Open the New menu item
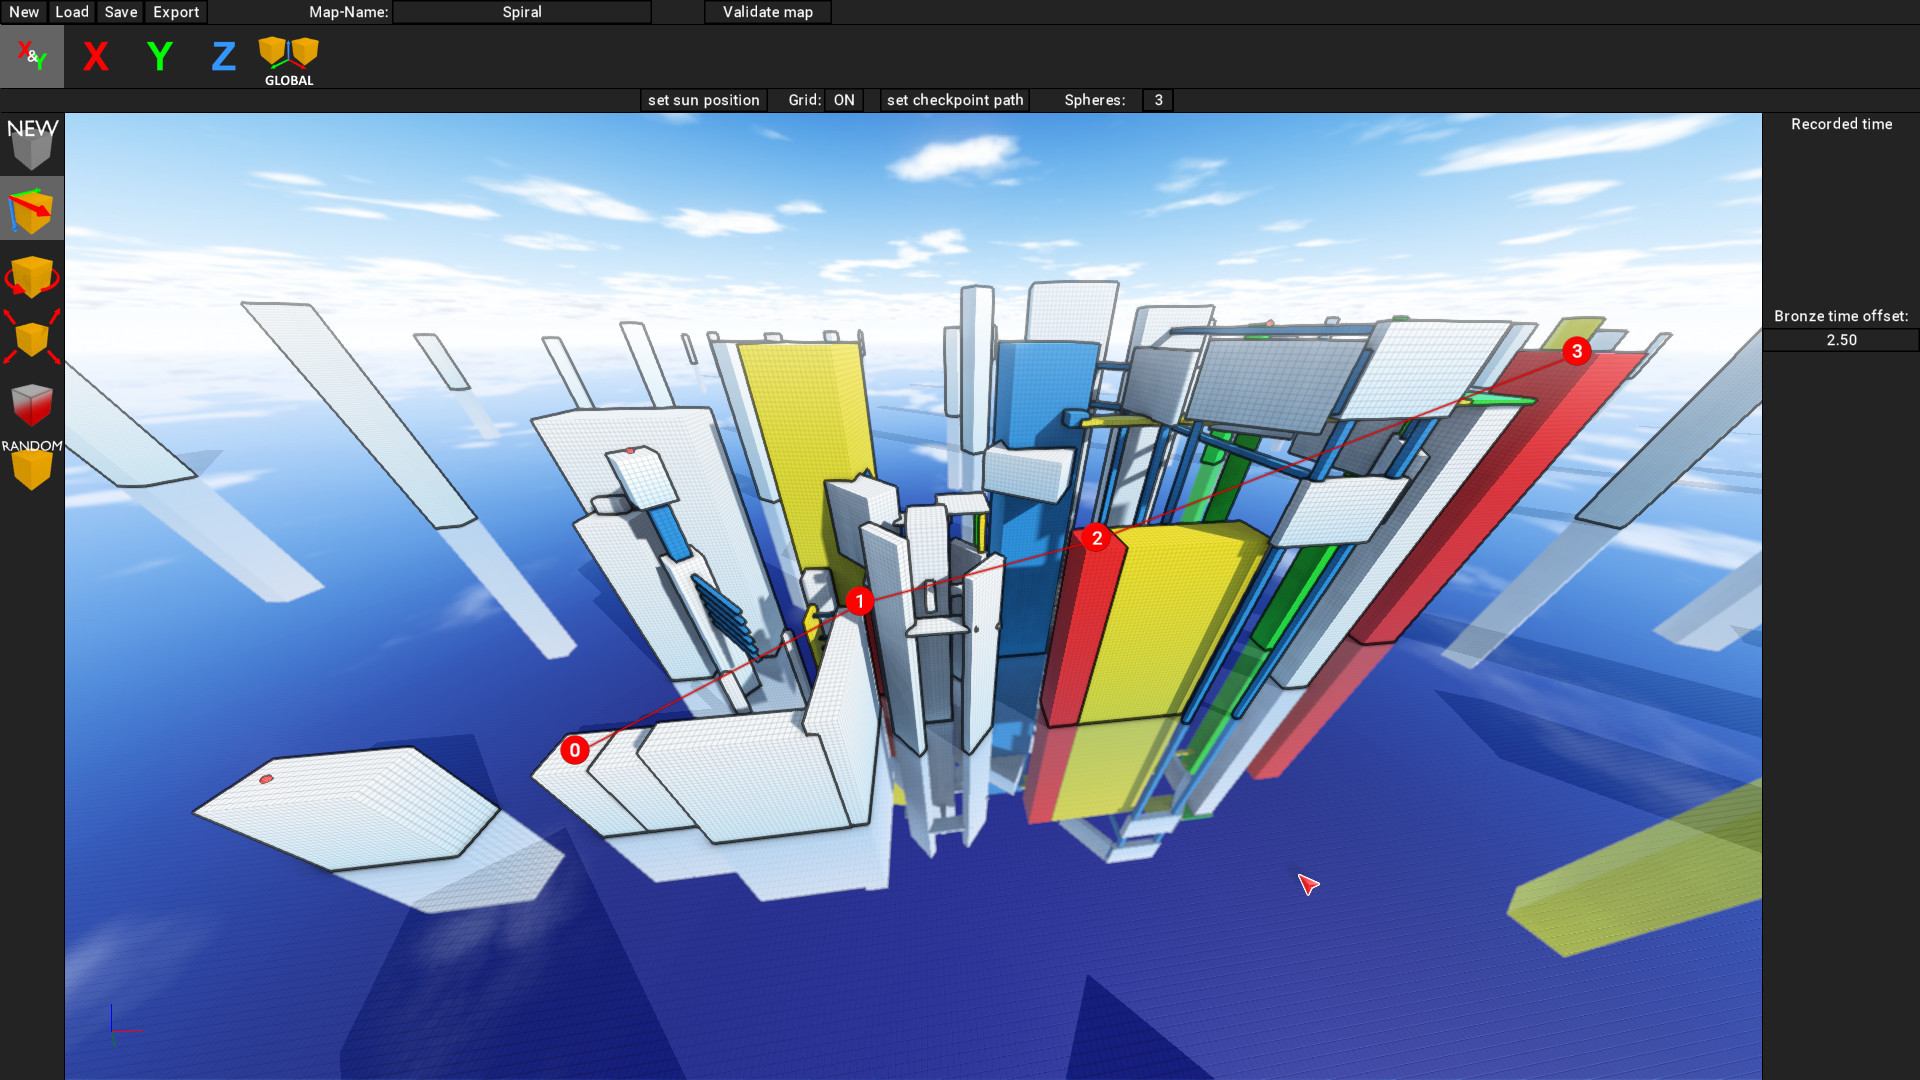1920x1080 pixels. [24, 12]
